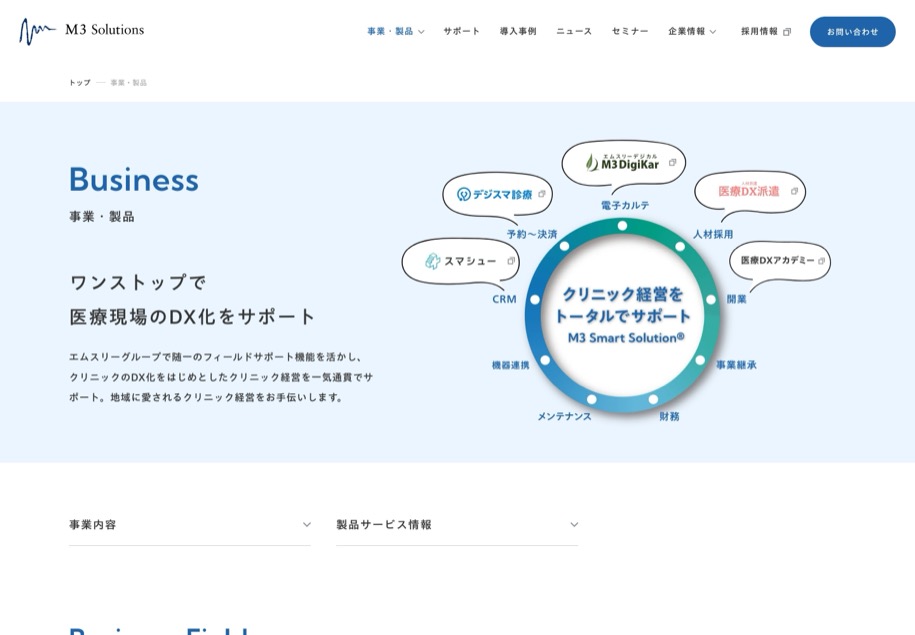Expand the 事業内容 dropdown

click(190, 525)
